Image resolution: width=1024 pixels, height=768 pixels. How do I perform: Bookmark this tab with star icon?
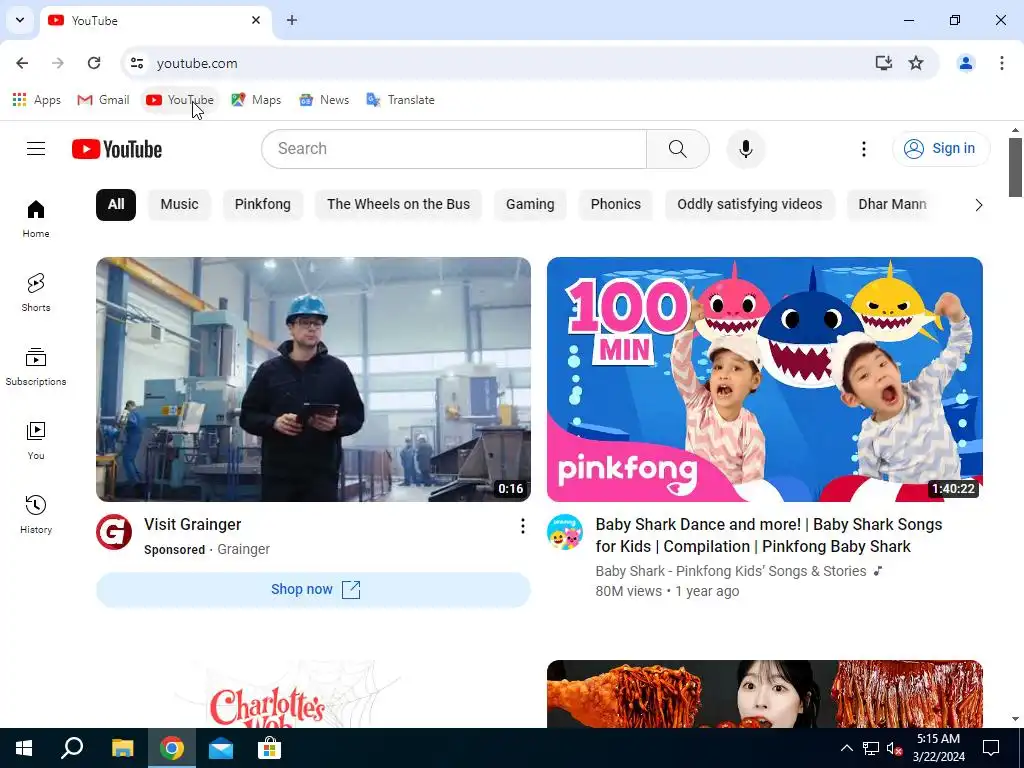pos(916,63)
